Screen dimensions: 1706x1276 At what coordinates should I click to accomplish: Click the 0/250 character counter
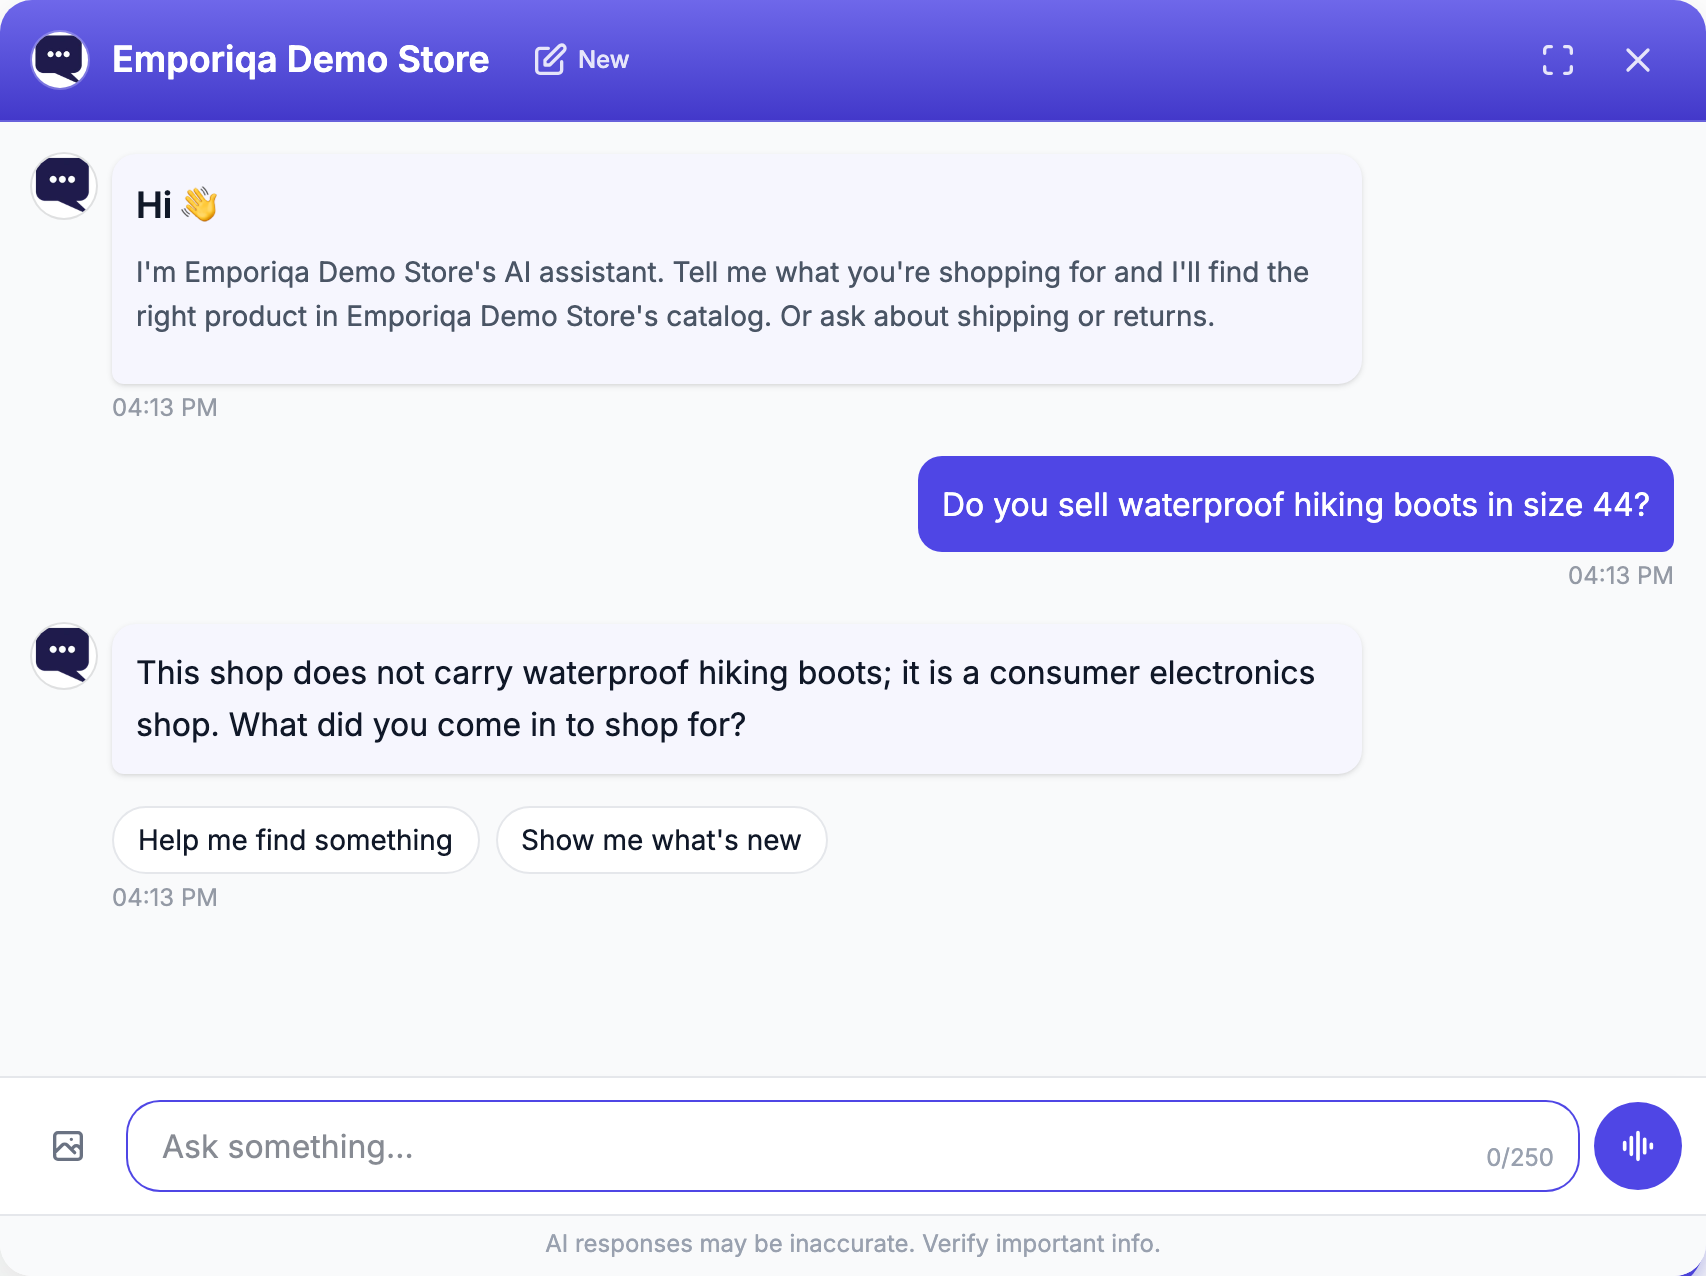(x=1519, y=1157)
